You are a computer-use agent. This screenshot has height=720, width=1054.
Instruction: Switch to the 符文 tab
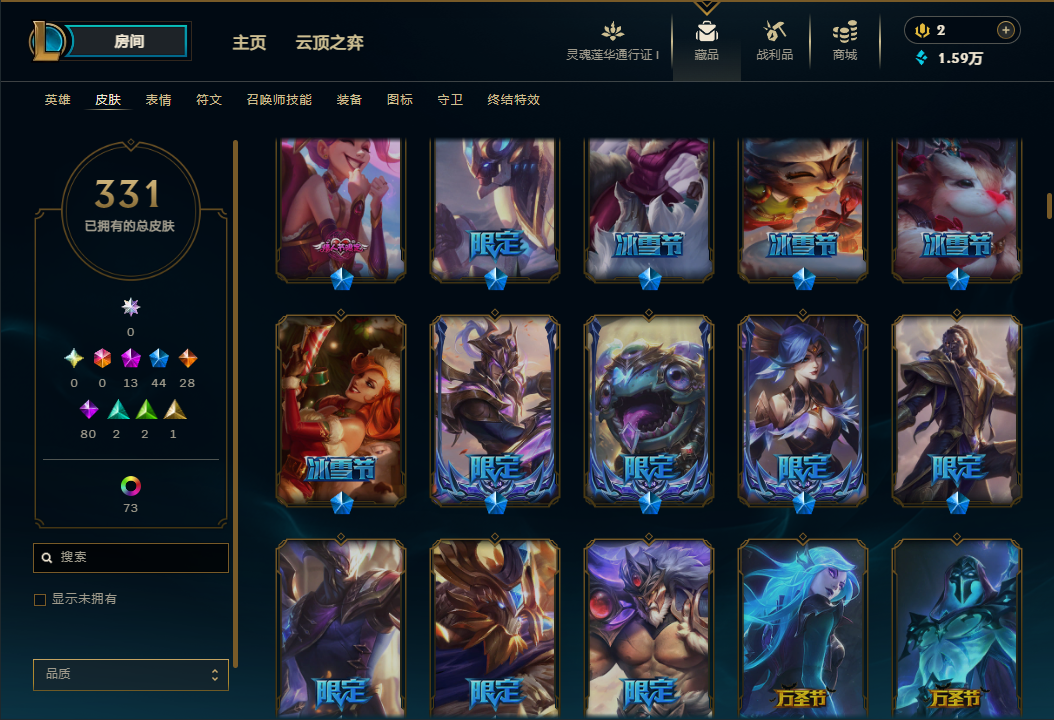click(209, 99)
